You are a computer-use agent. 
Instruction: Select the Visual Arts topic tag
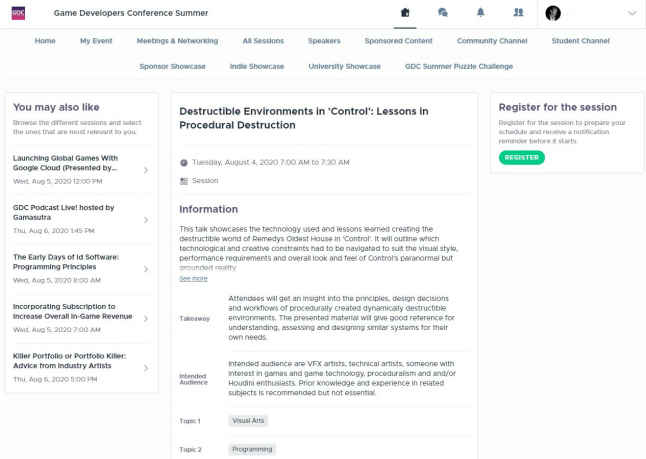pos(248,421)
